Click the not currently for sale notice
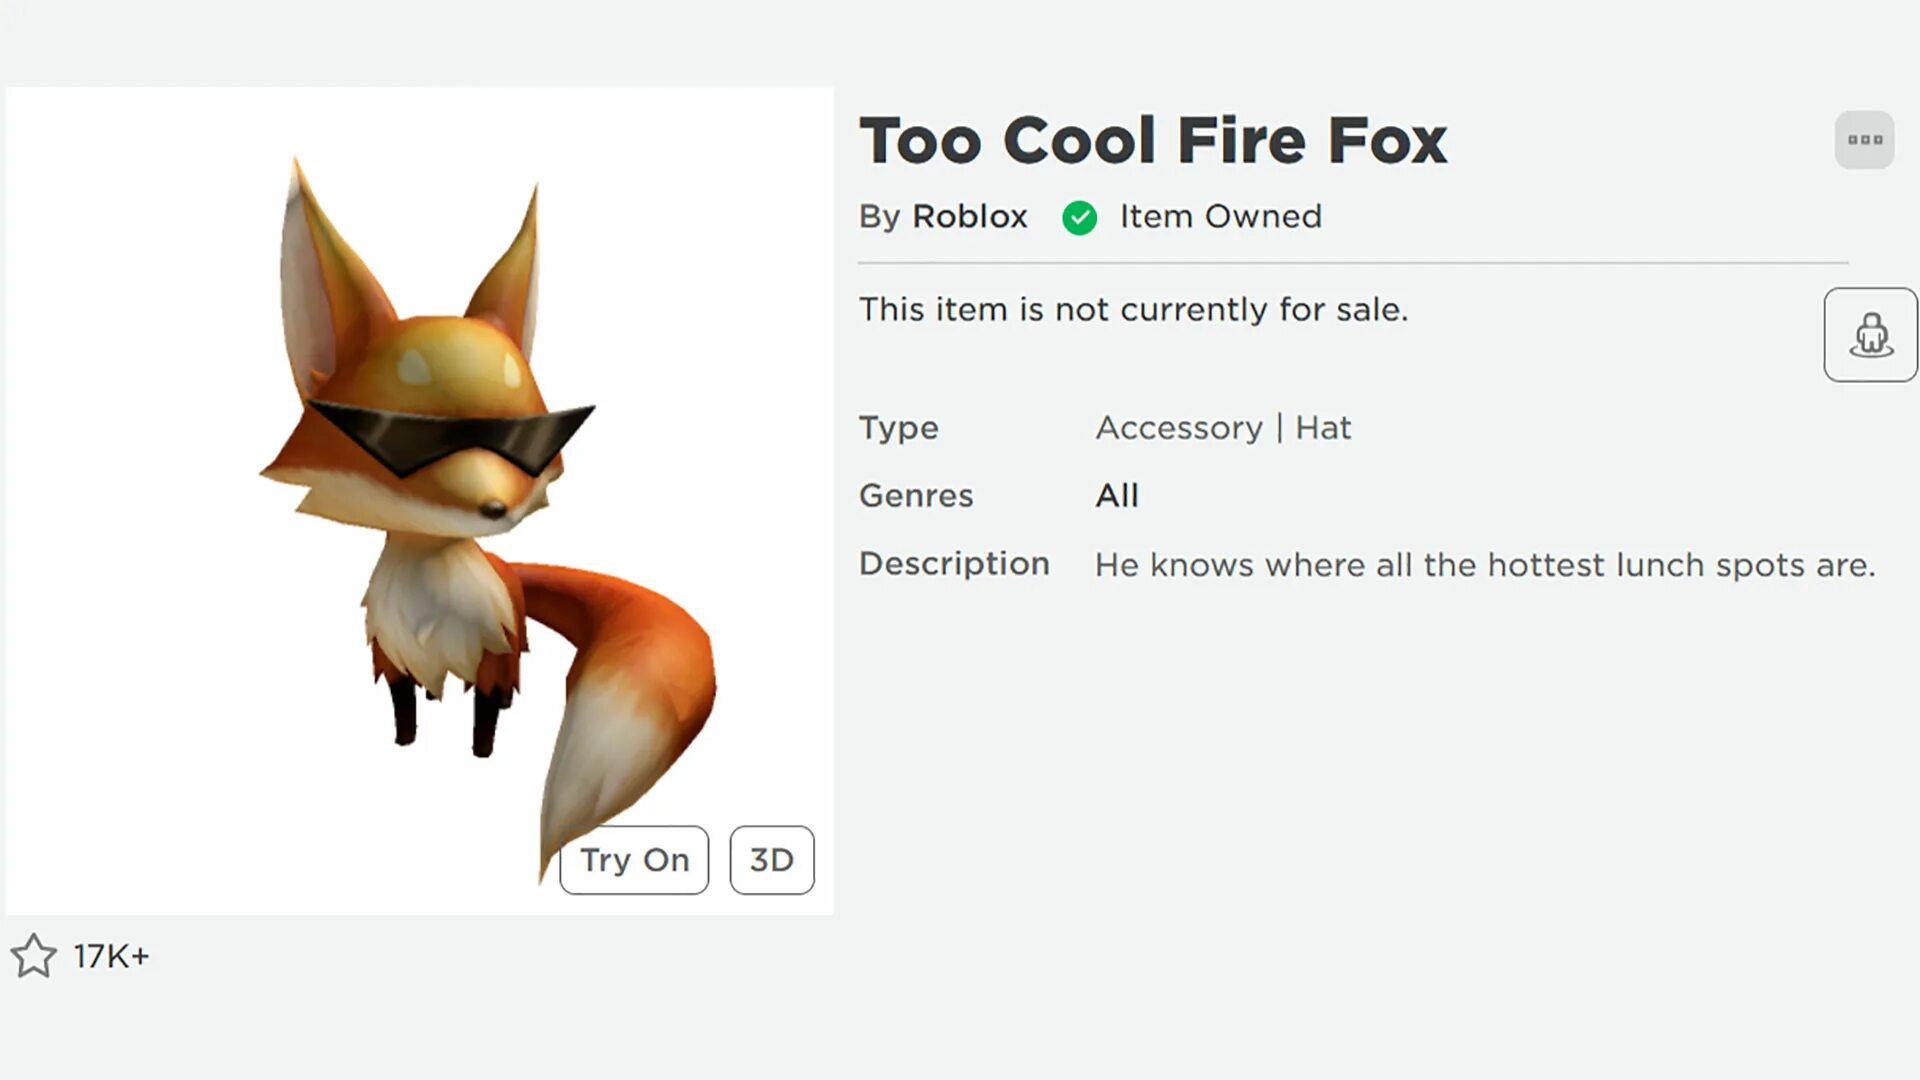 [1133, 310]
